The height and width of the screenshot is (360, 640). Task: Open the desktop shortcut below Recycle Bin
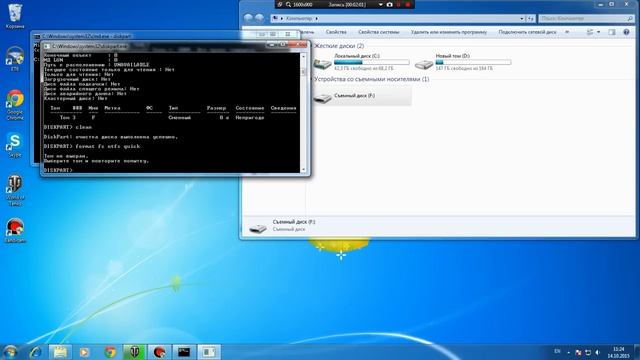point(15,60)
